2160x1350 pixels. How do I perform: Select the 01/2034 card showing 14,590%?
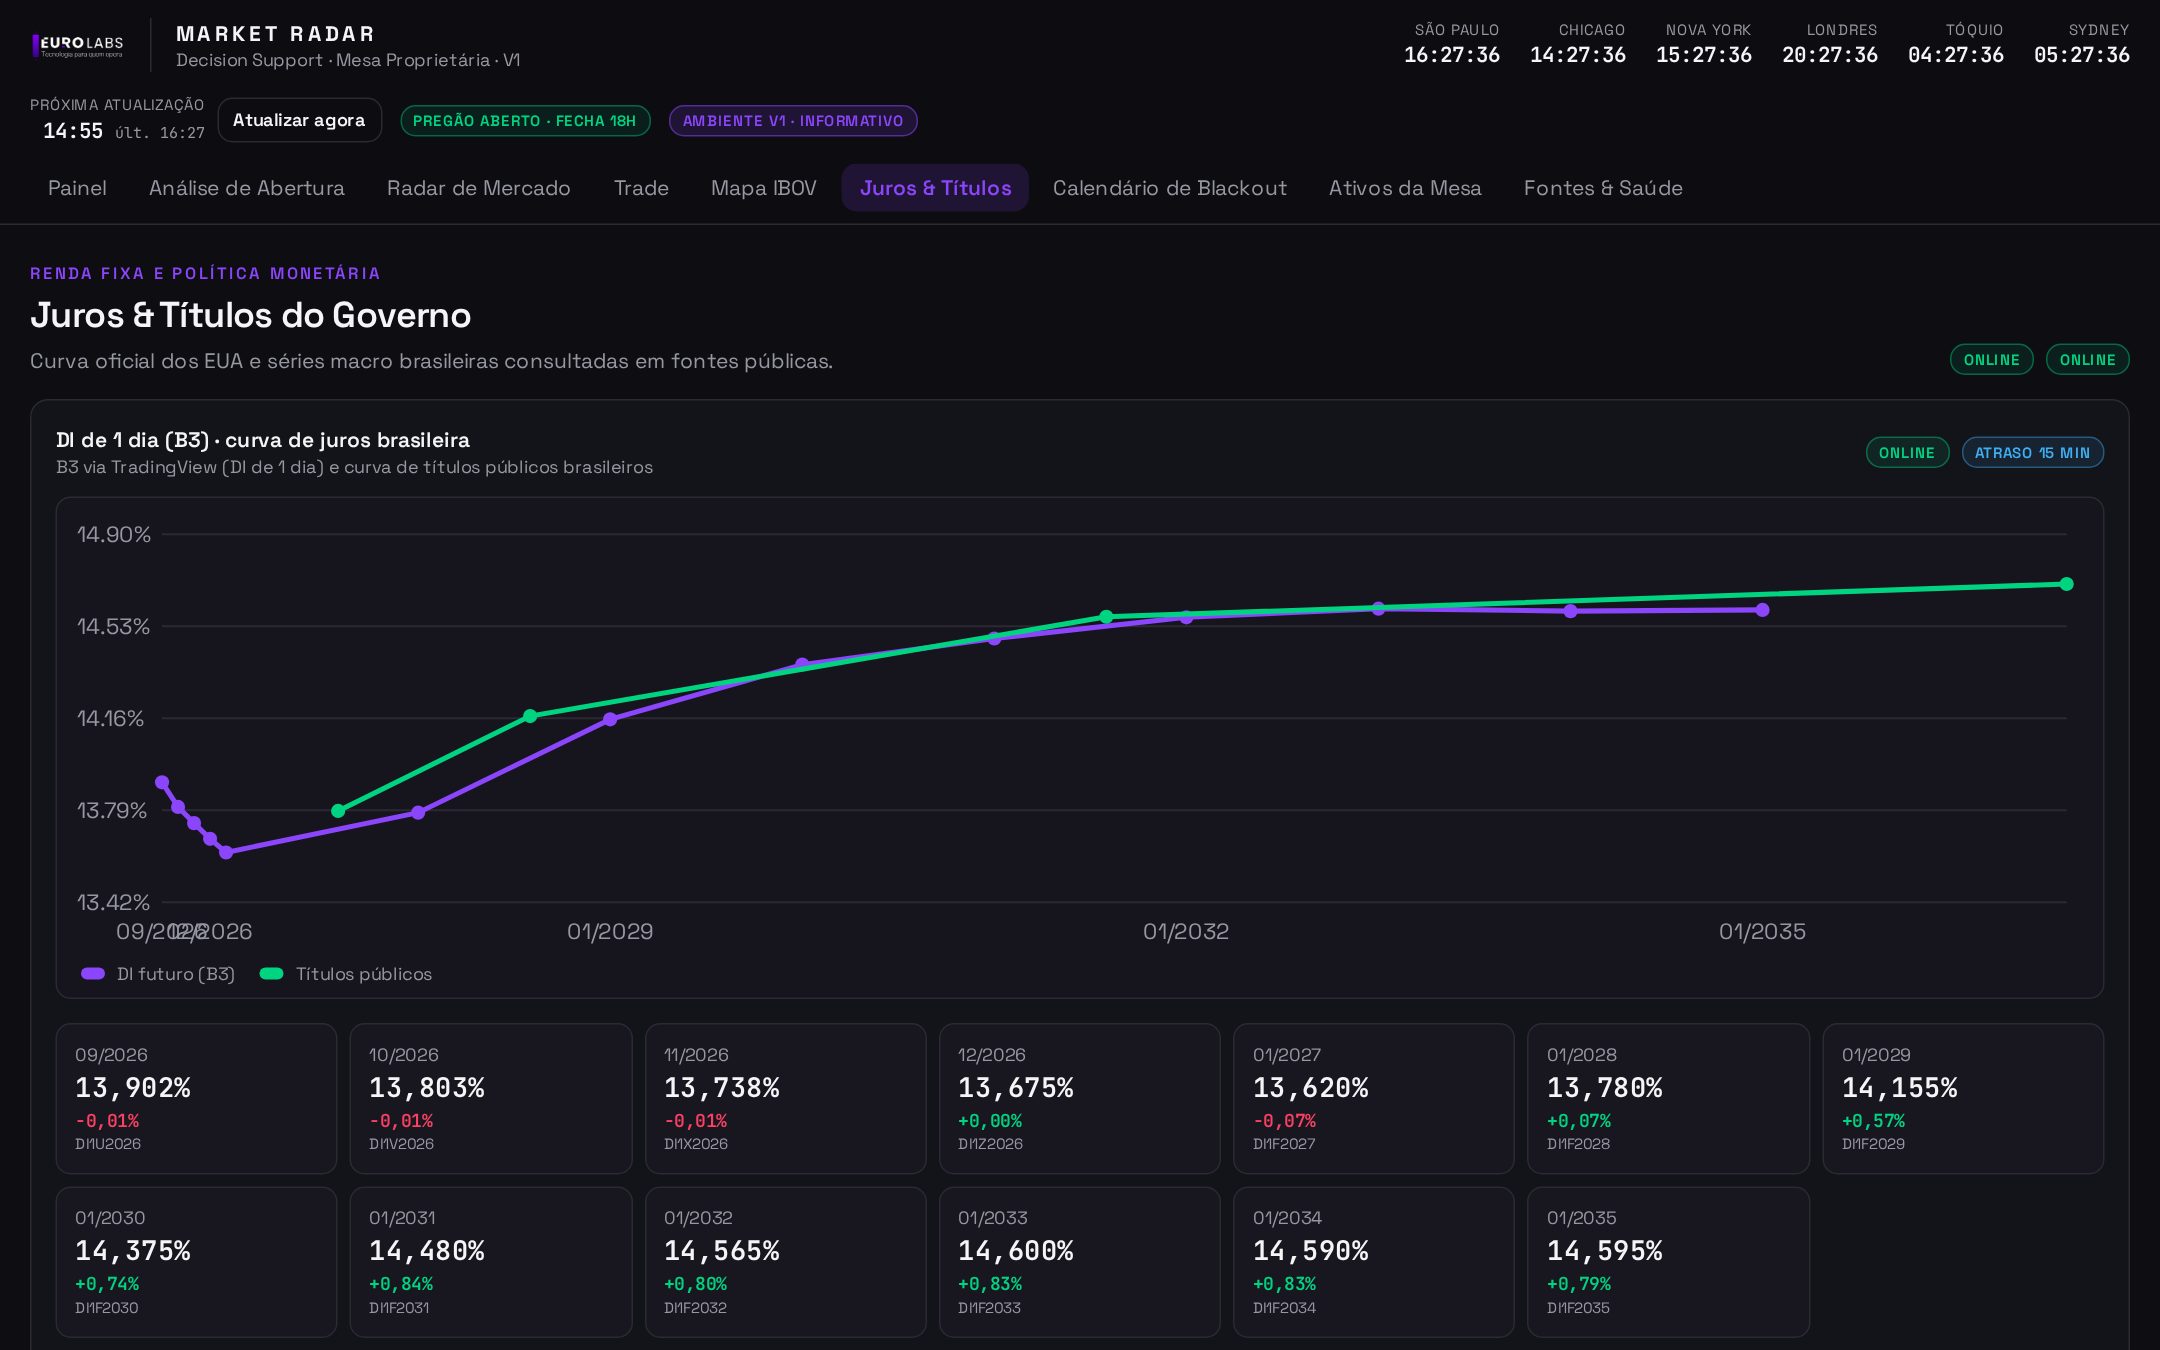[x=1374, y=1262]
